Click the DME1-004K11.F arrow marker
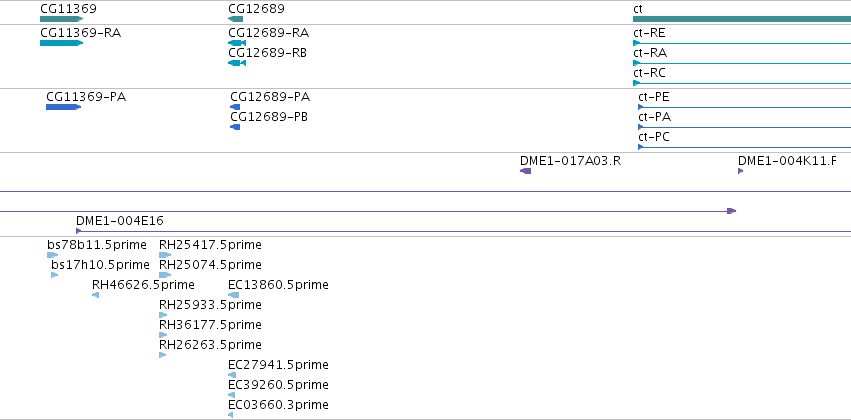 pos(740,171)
